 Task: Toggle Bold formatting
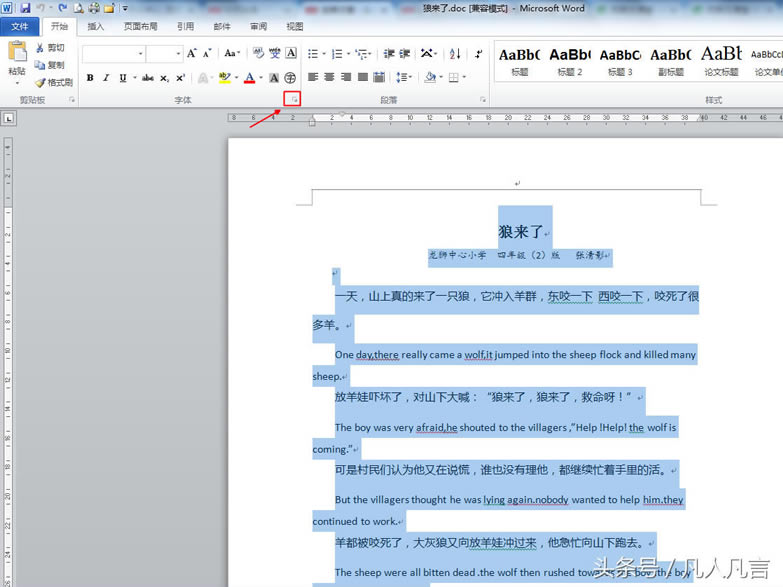point(90,78)
